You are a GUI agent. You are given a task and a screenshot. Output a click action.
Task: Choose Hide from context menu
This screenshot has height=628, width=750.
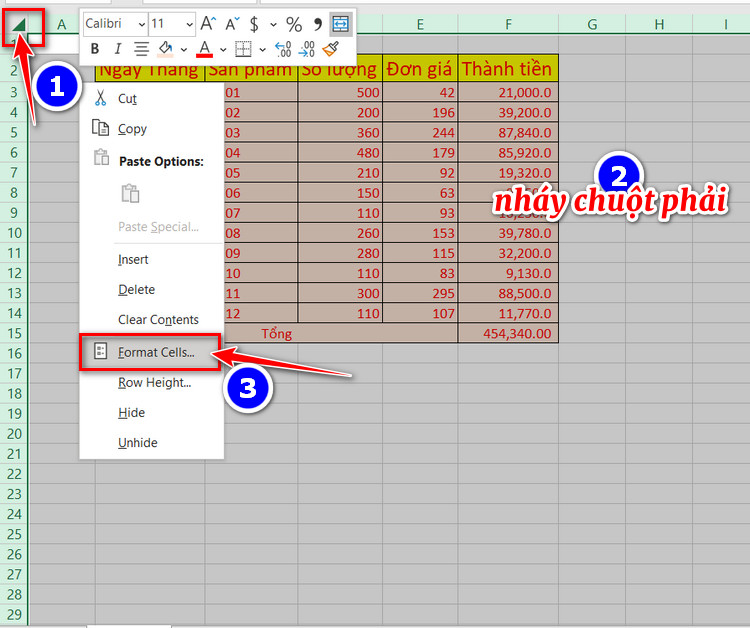(x=152, y=412)
